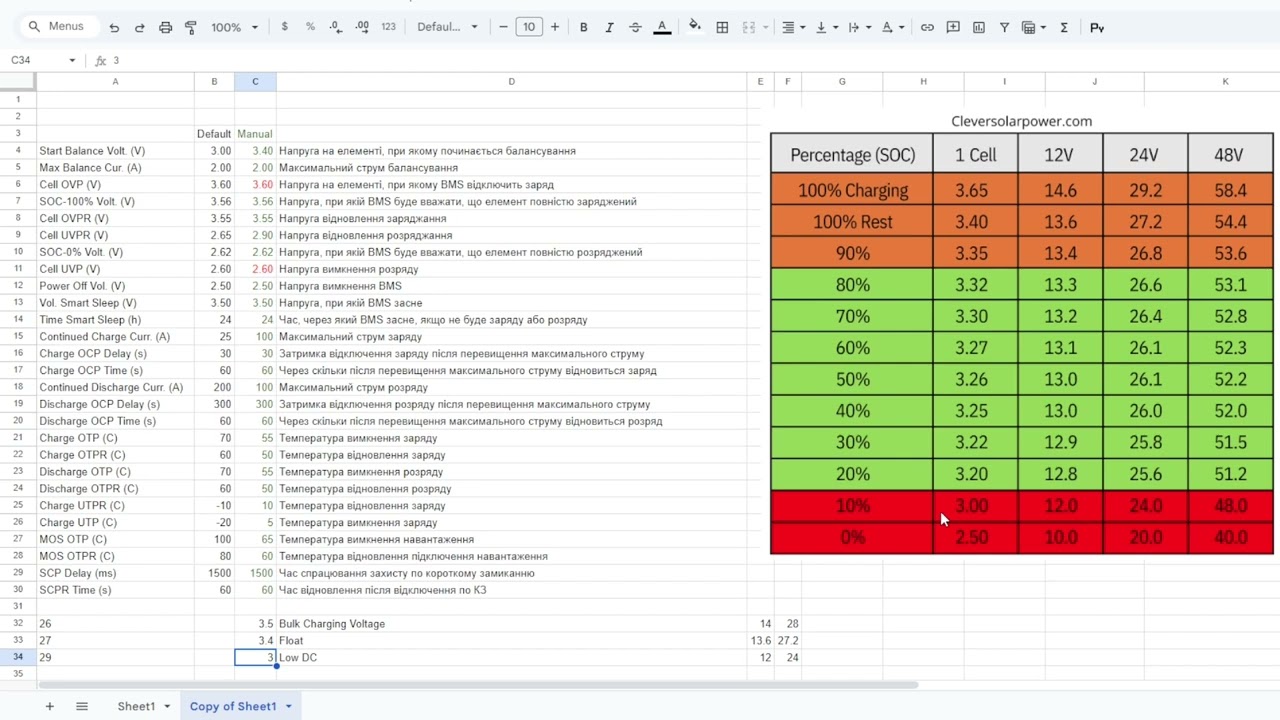Click the font size field
1280x720 pixels.
click(x=529, y=27)
